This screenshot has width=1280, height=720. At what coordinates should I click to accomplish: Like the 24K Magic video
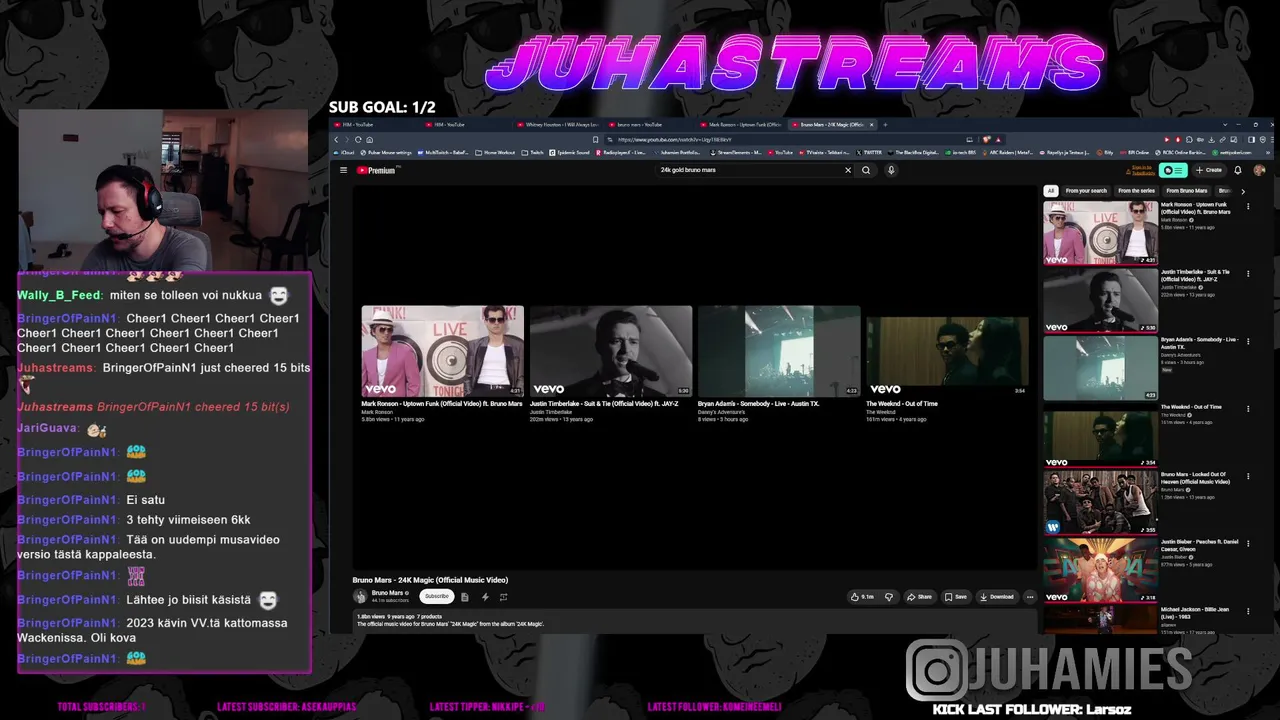[862, 597]
